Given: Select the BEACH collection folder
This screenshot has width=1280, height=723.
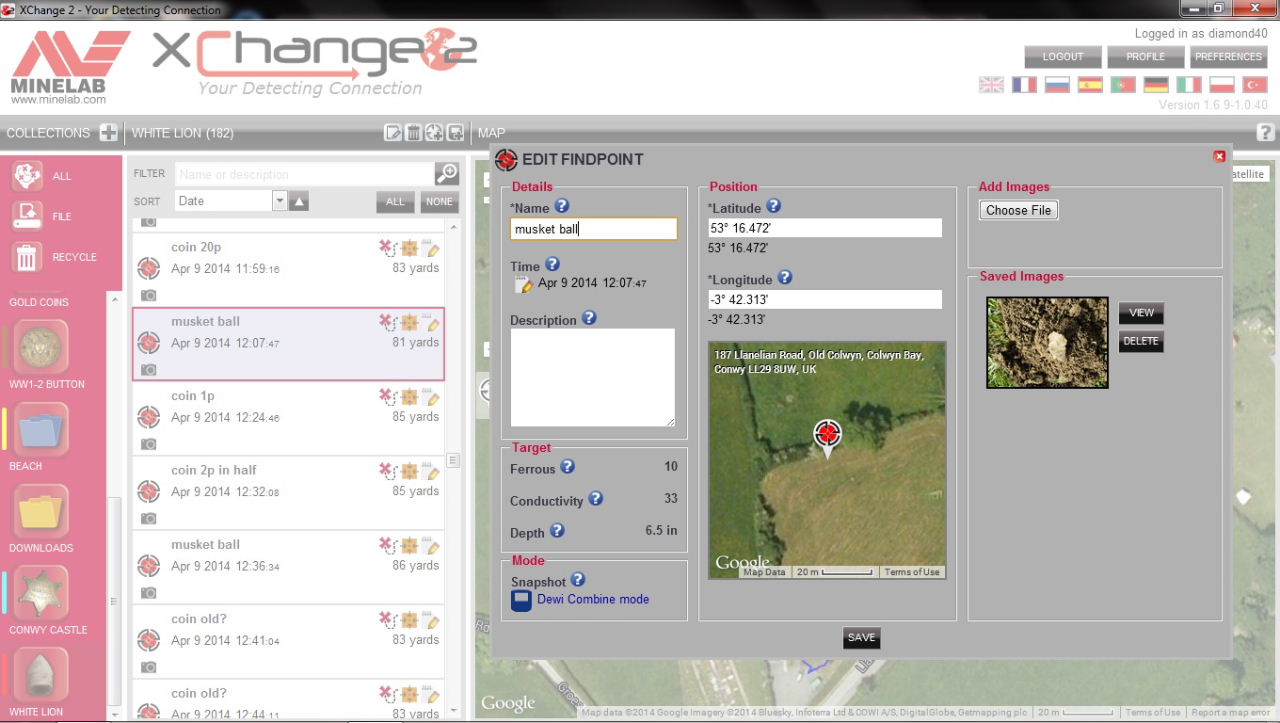Looking at the screenshot, I should (41, 429).
